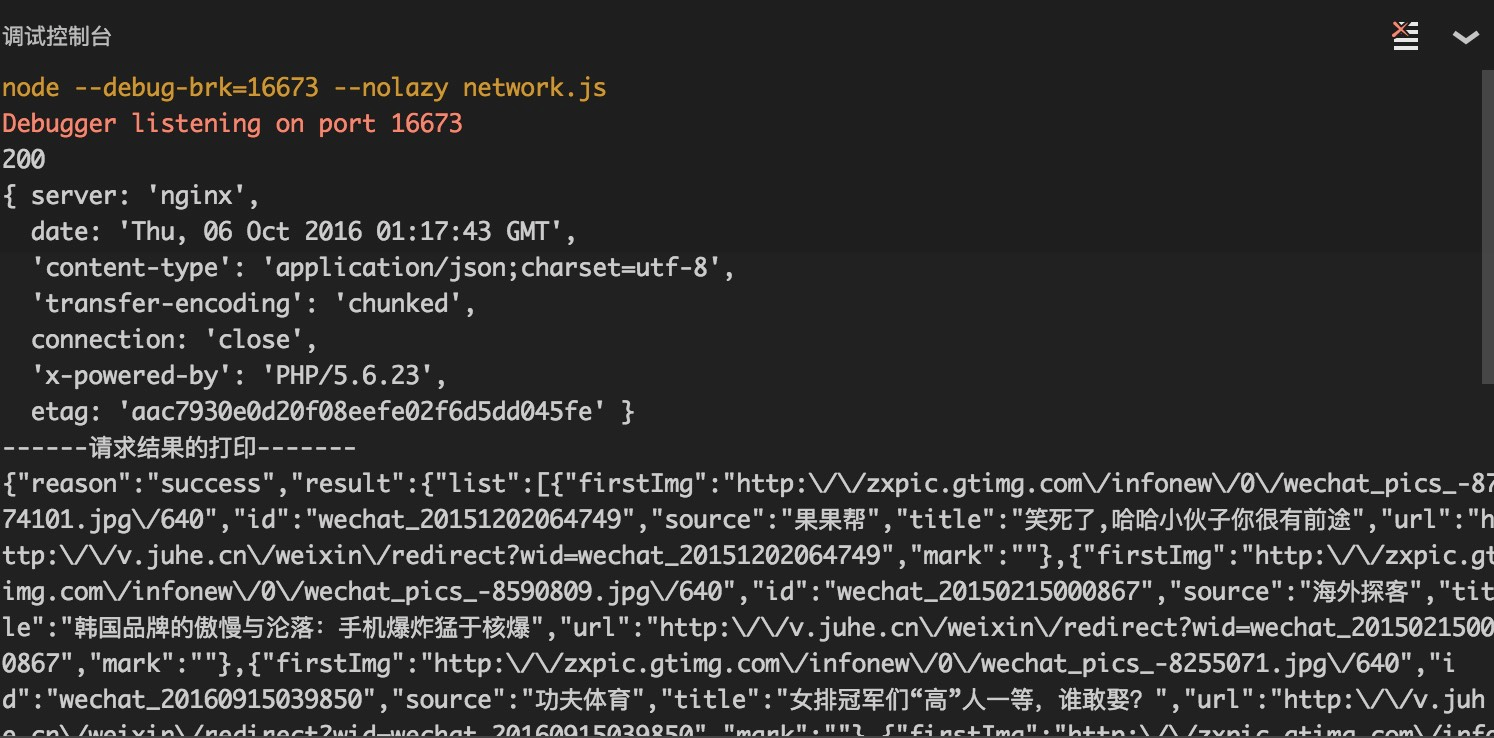This screenshot has width=1494, height=738.
Task: Click the Debugger listening on port 16673 line
Action: [232, 123]
